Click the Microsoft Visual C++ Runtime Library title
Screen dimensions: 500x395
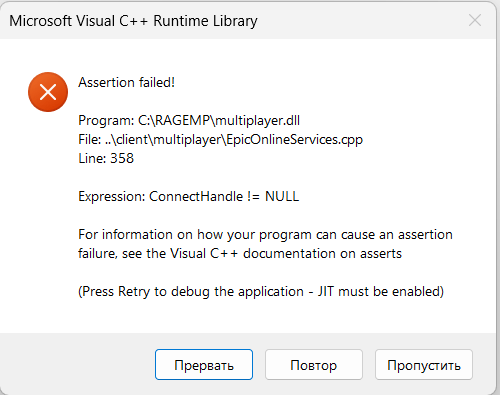[133, 21]
